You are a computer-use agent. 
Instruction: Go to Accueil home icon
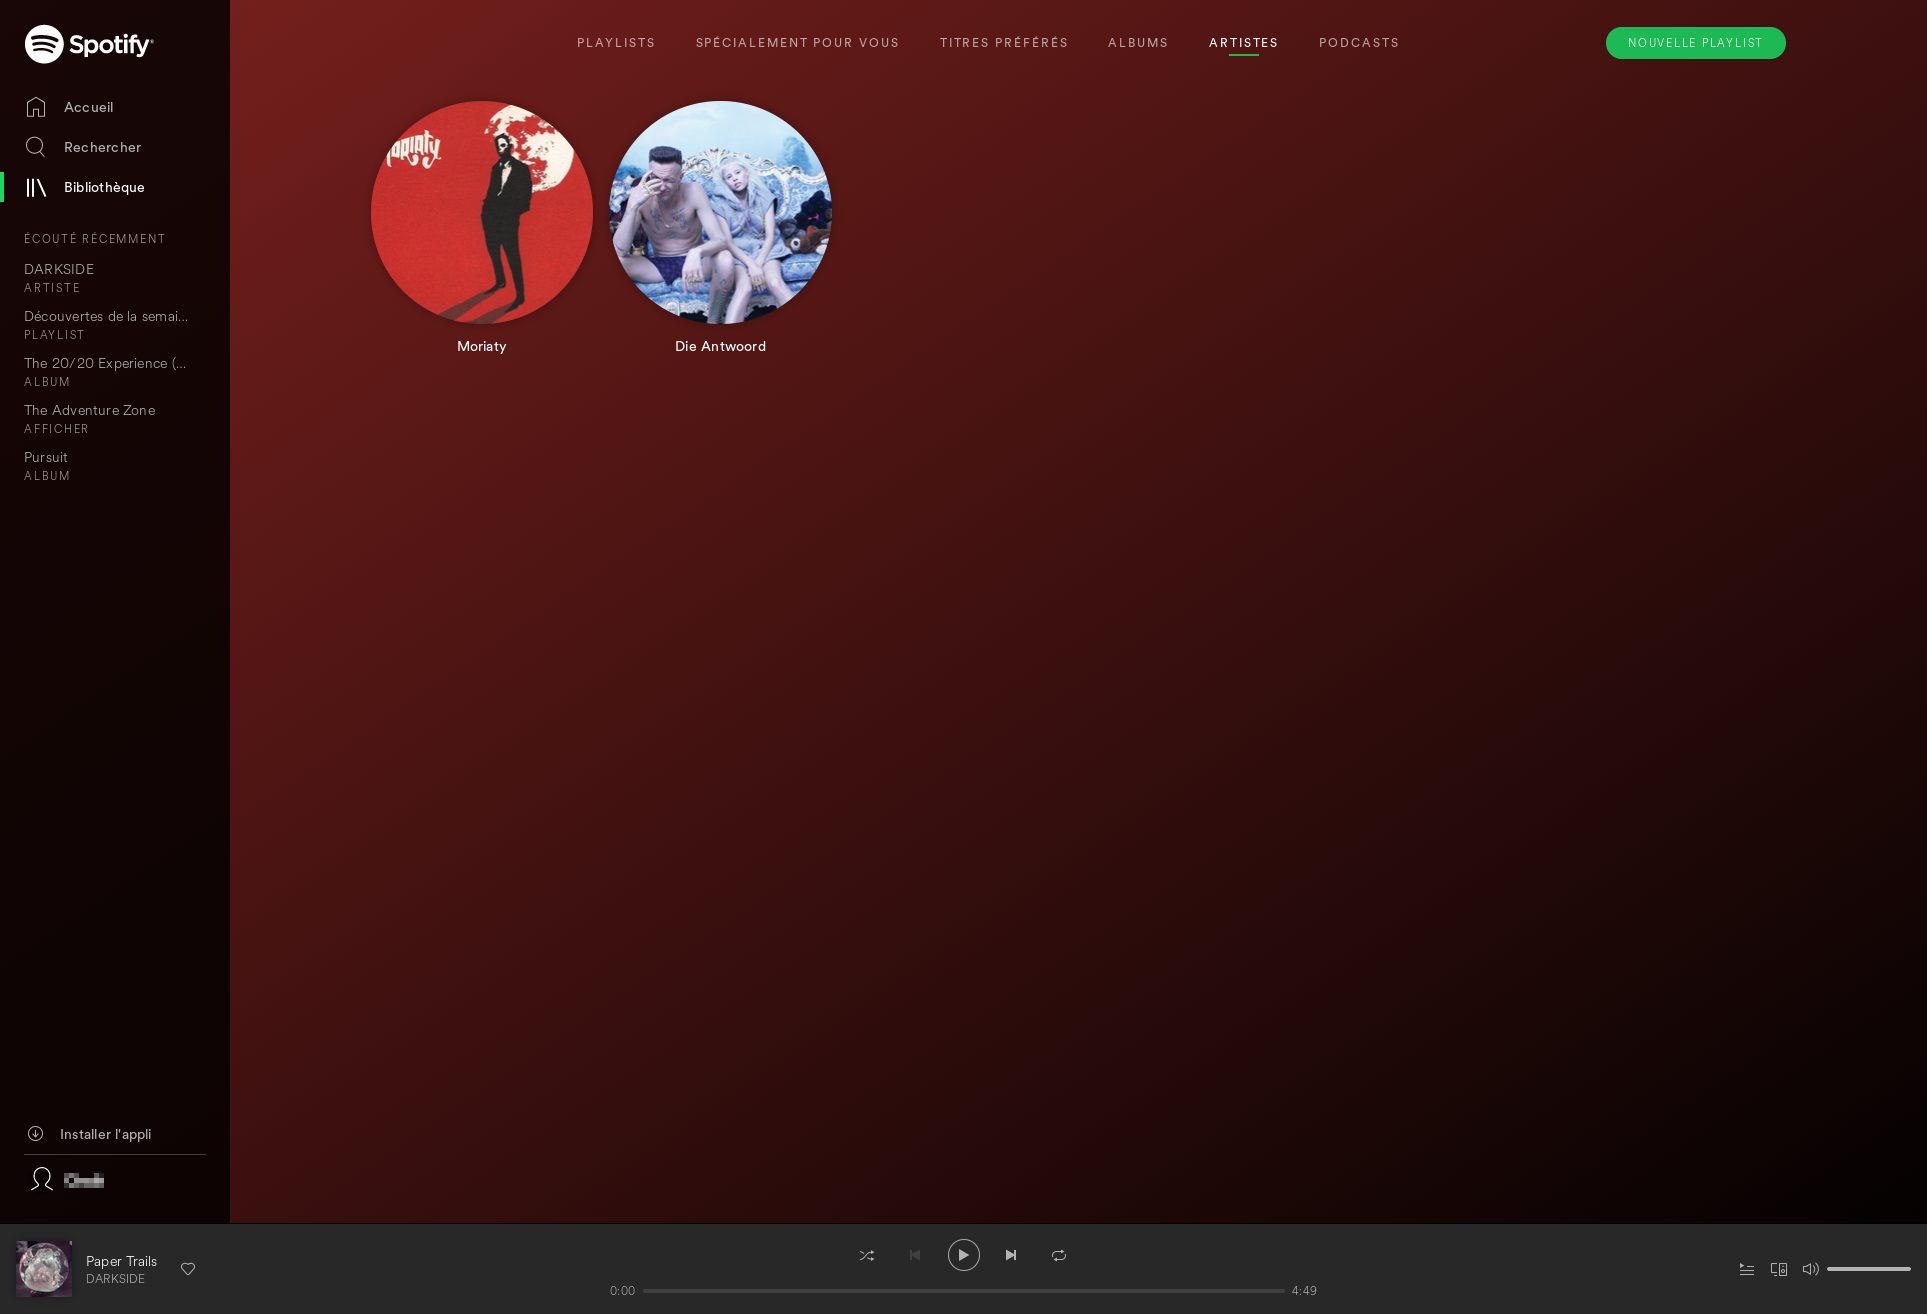(36, 107)
